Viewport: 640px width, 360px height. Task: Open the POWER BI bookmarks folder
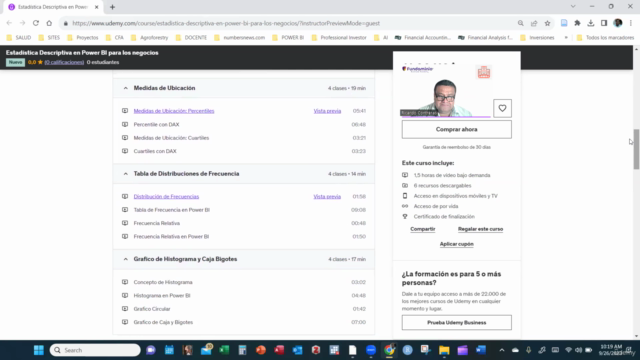pos(288,38)
